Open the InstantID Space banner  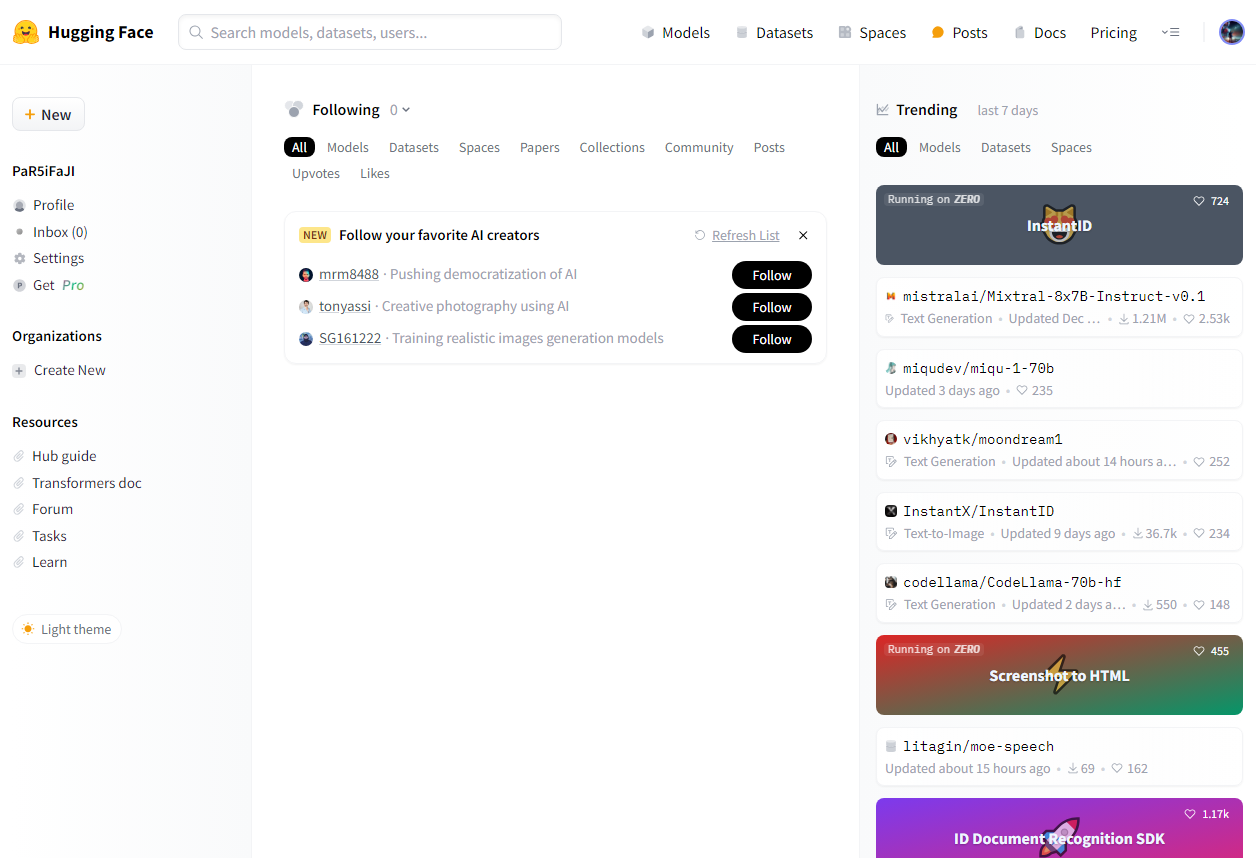point(1059,225)
